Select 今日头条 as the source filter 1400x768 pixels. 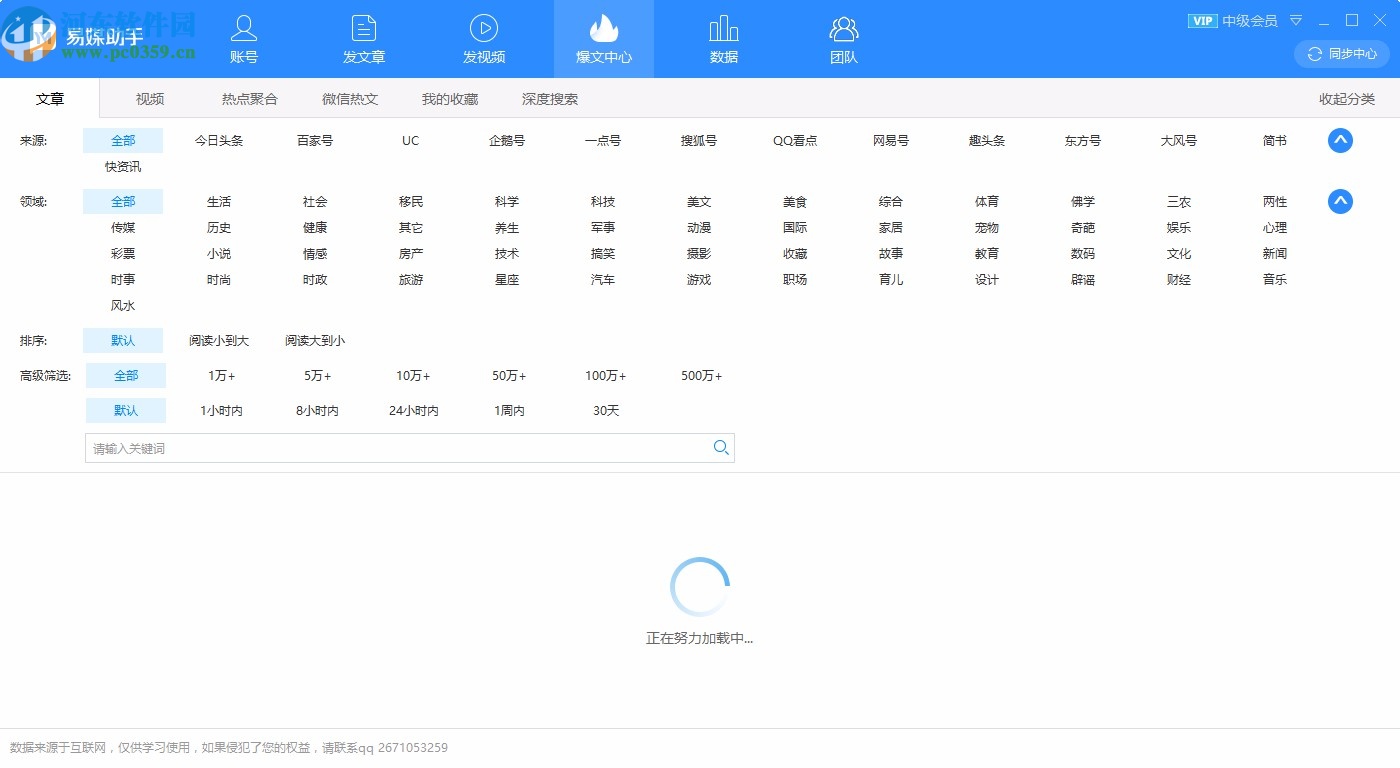[218, 141]
